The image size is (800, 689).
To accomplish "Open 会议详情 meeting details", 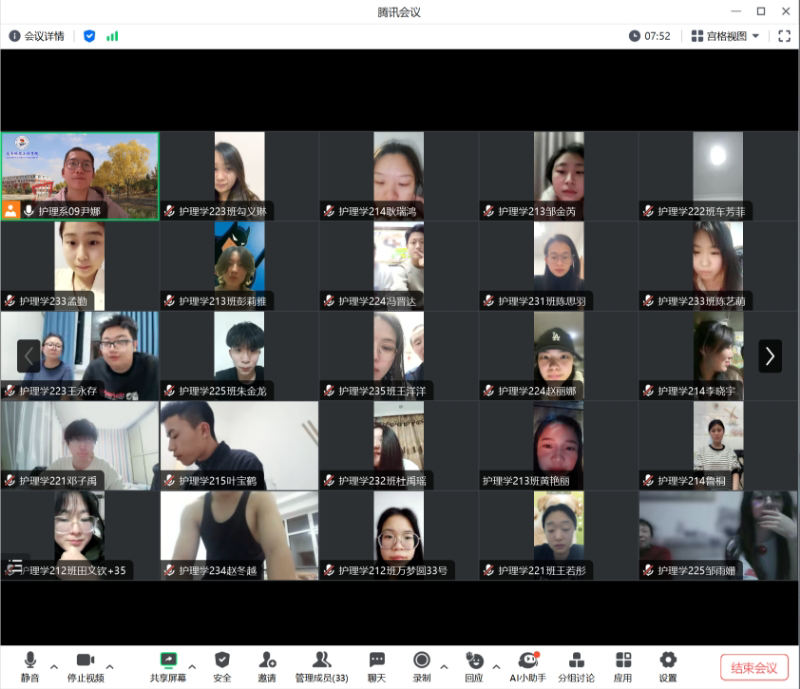I will (37, 36).
